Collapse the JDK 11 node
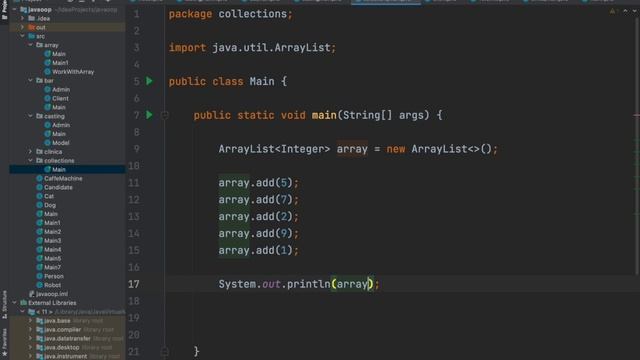 pos(22,312)
